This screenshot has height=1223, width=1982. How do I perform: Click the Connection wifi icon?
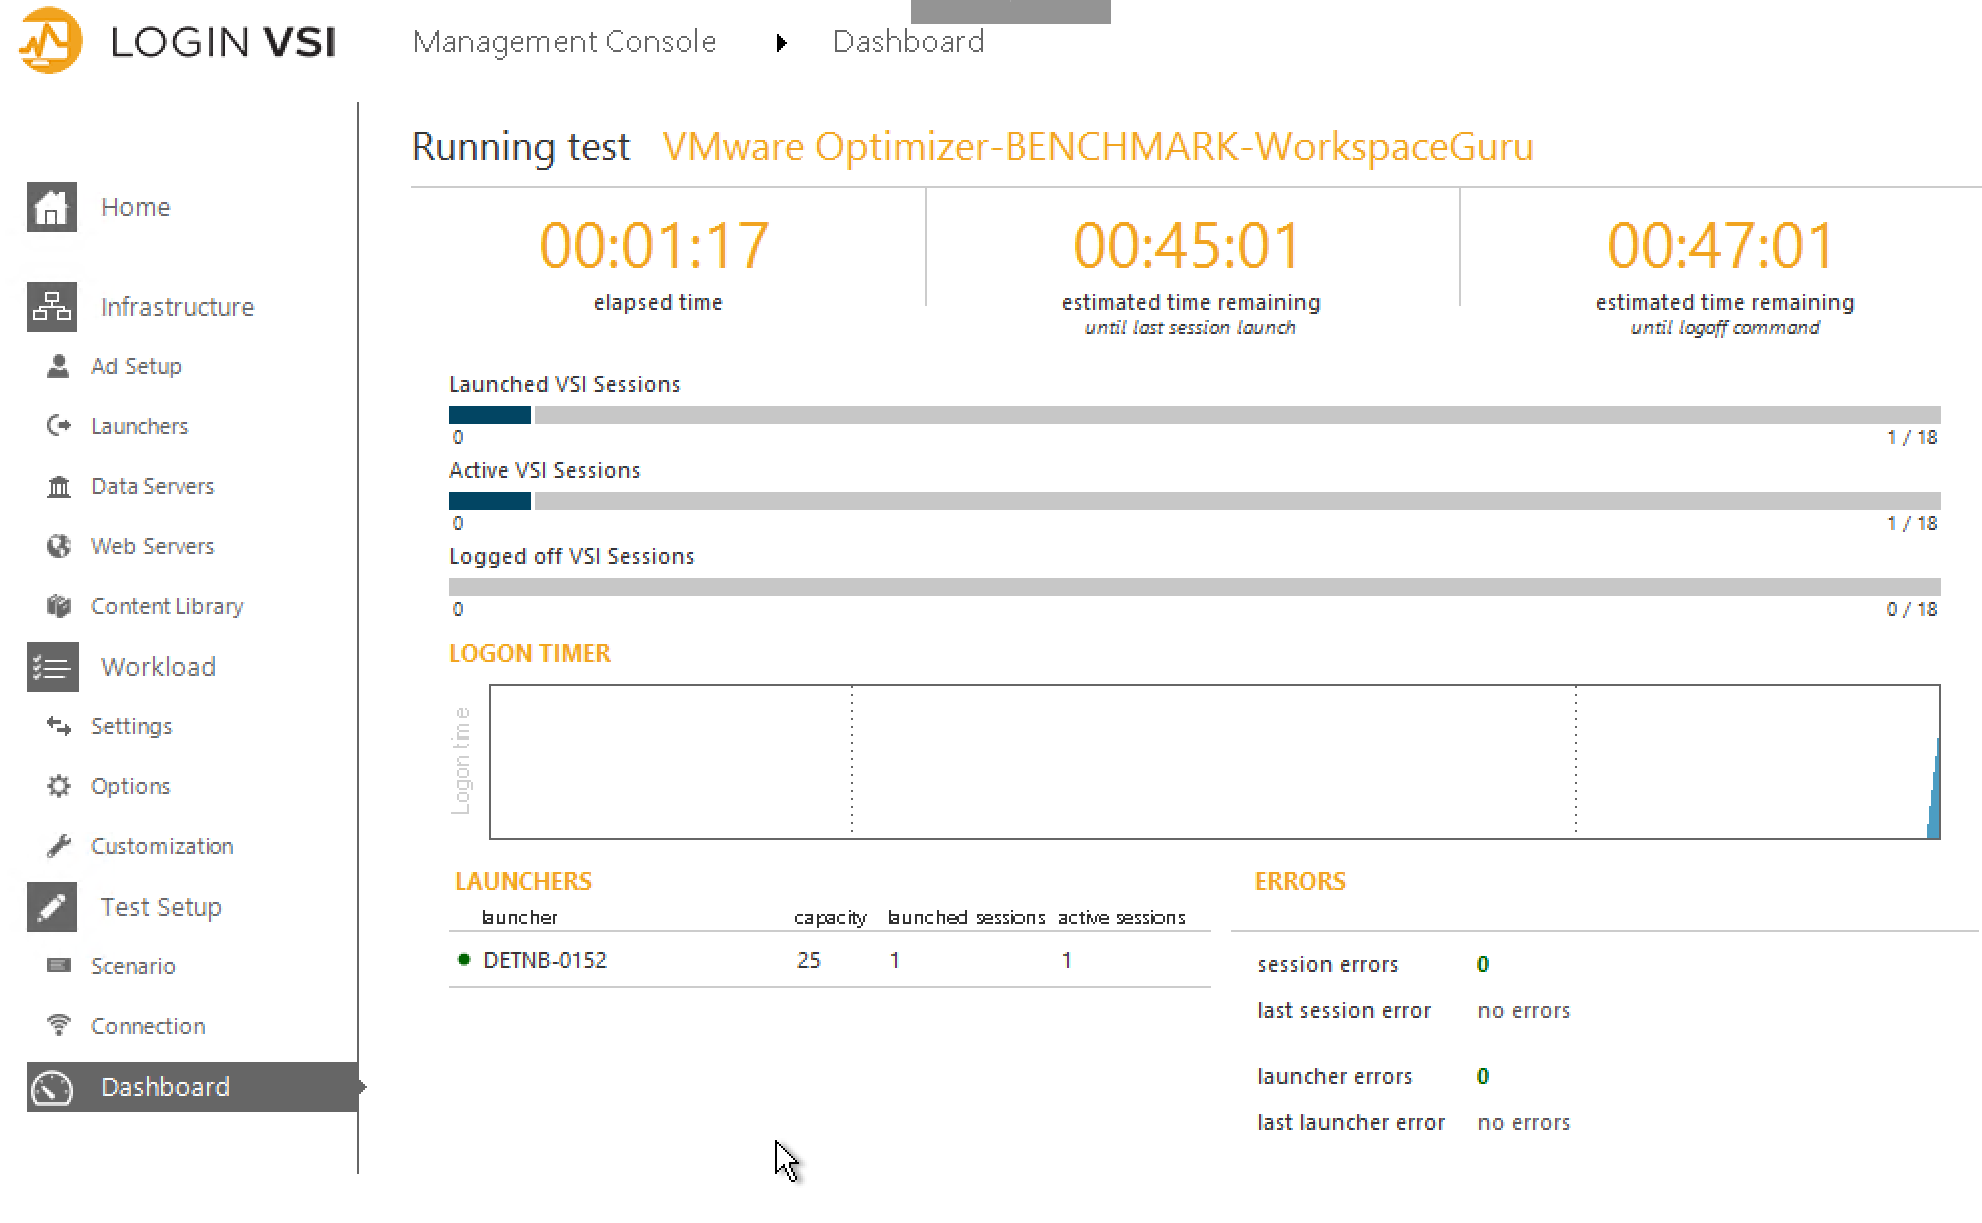[x=58, y=1026]
